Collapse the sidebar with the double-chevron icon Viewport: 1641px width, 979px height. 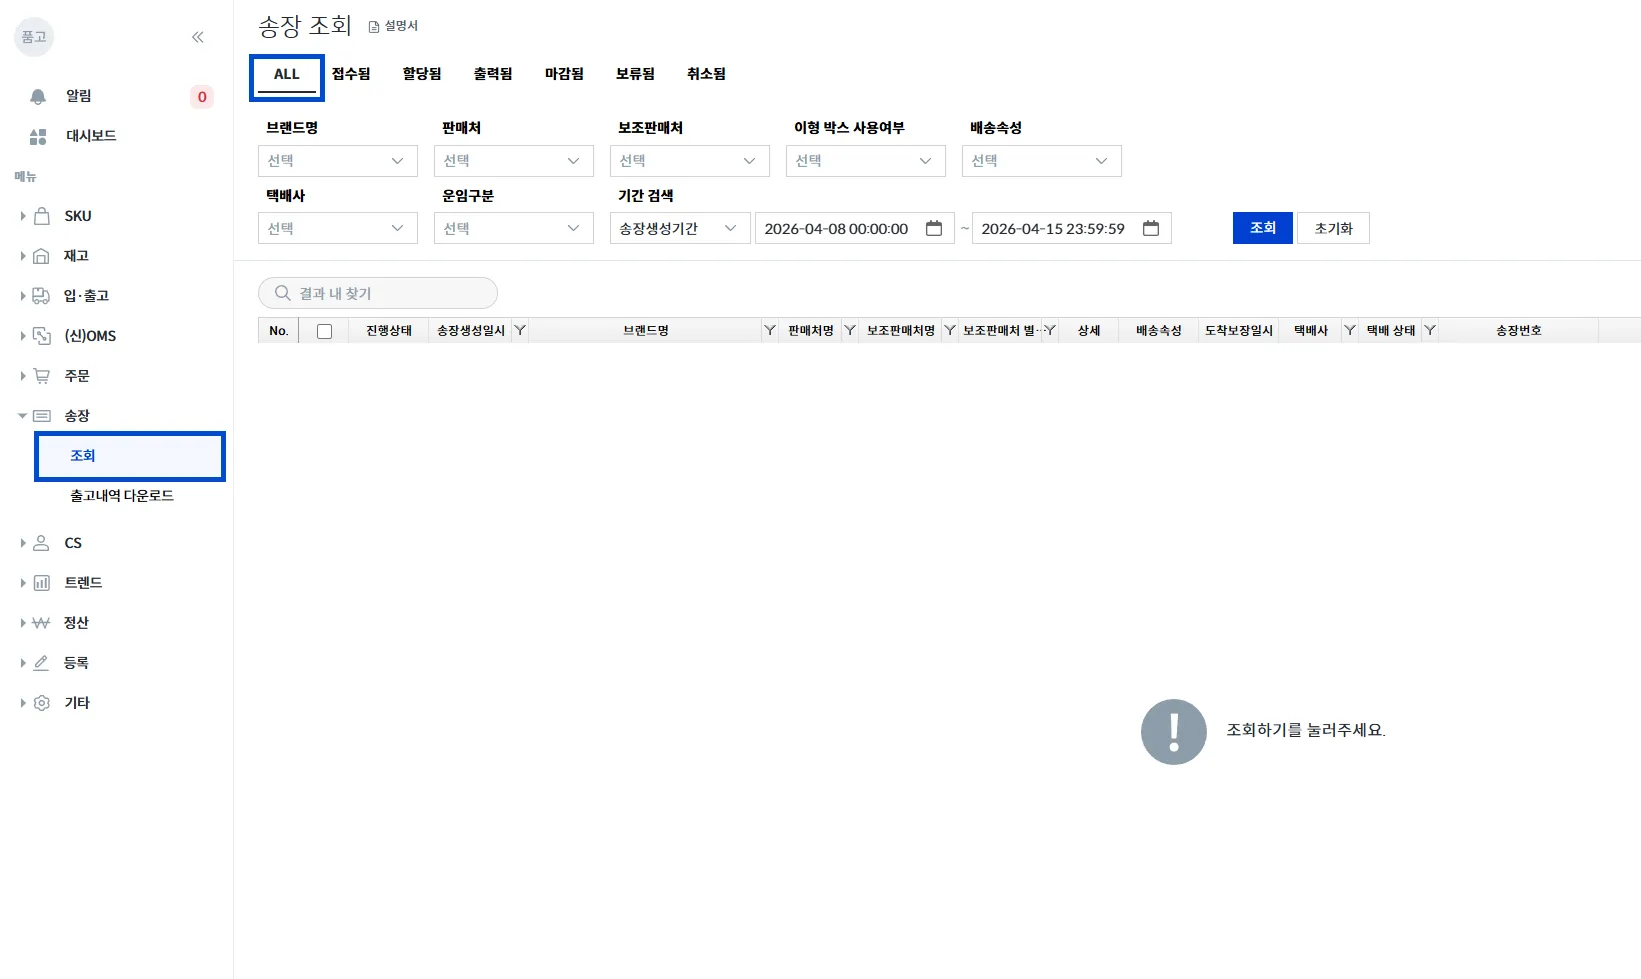(198, 37)
